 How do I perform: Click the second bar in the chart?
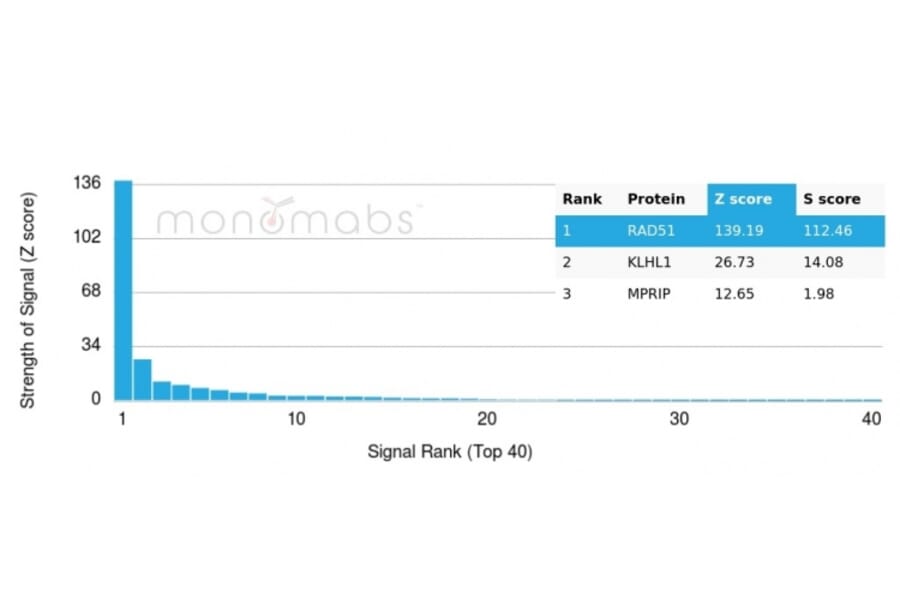coord(142,380)
